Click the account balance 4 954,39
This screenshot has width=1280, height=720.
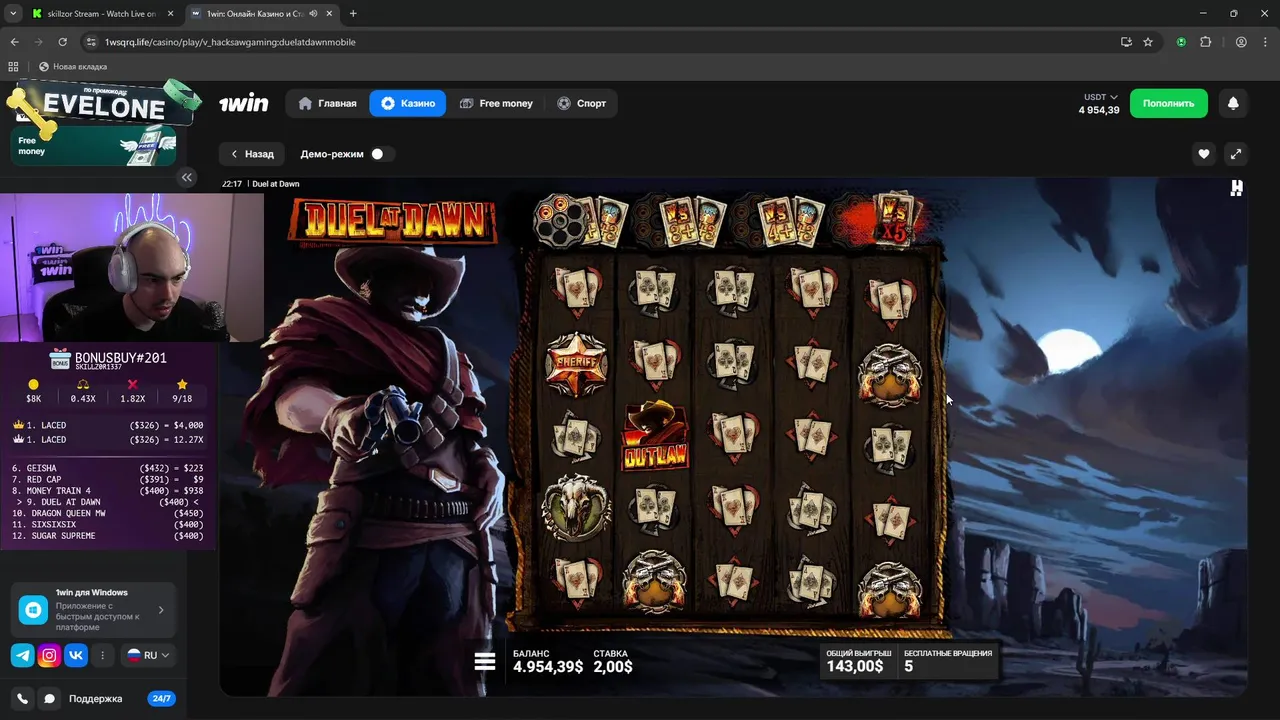[x=1099, y=110]
